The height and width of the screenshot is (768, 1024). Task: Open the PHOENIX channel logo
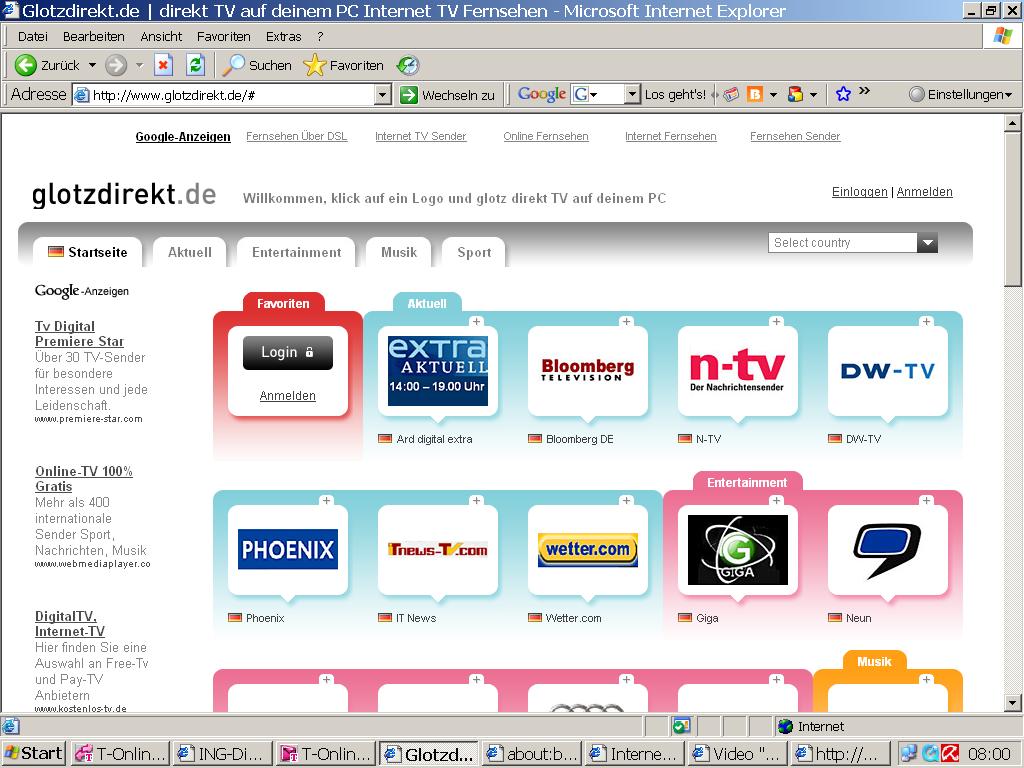coord(288,550)
